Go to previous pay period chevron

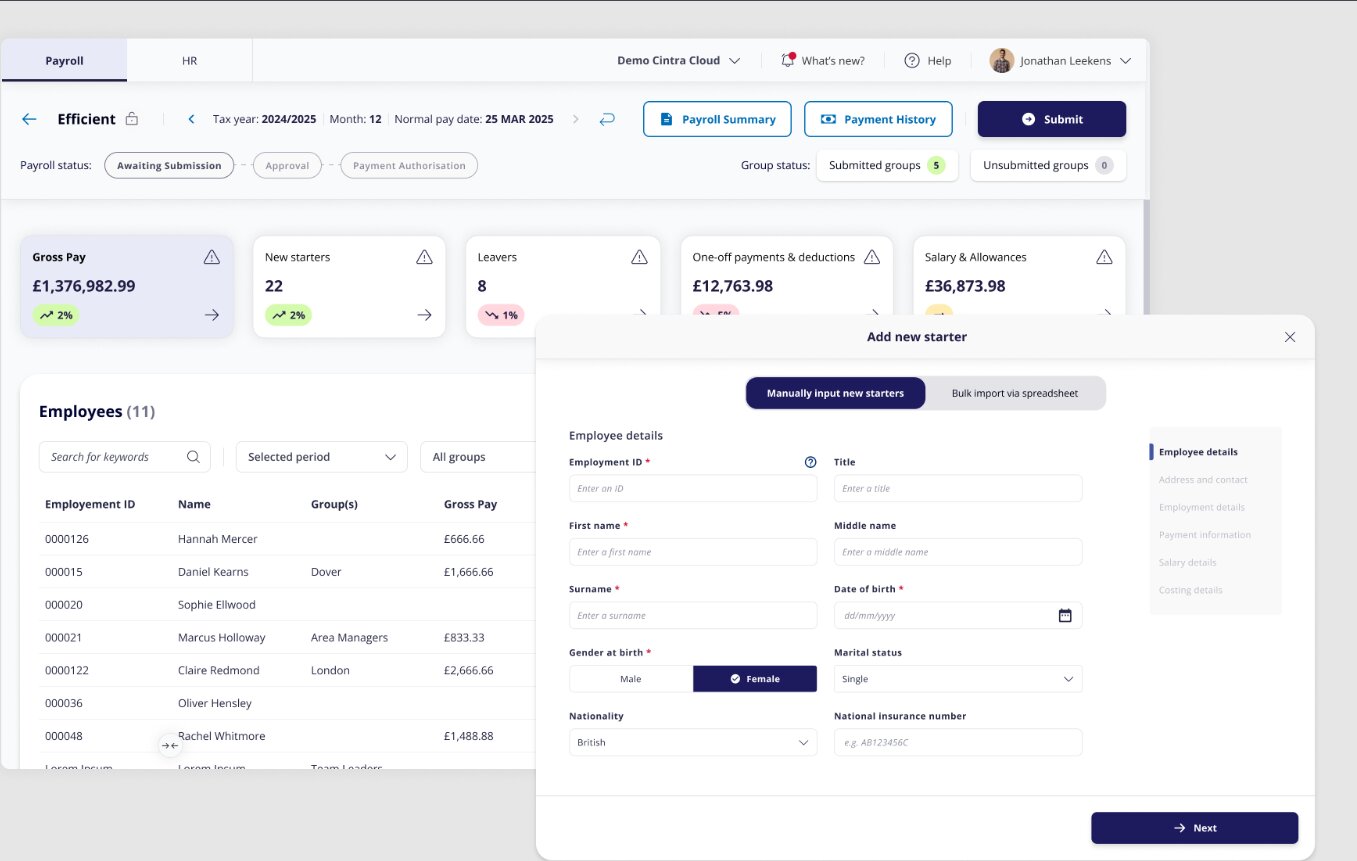(x=192, y=119)
